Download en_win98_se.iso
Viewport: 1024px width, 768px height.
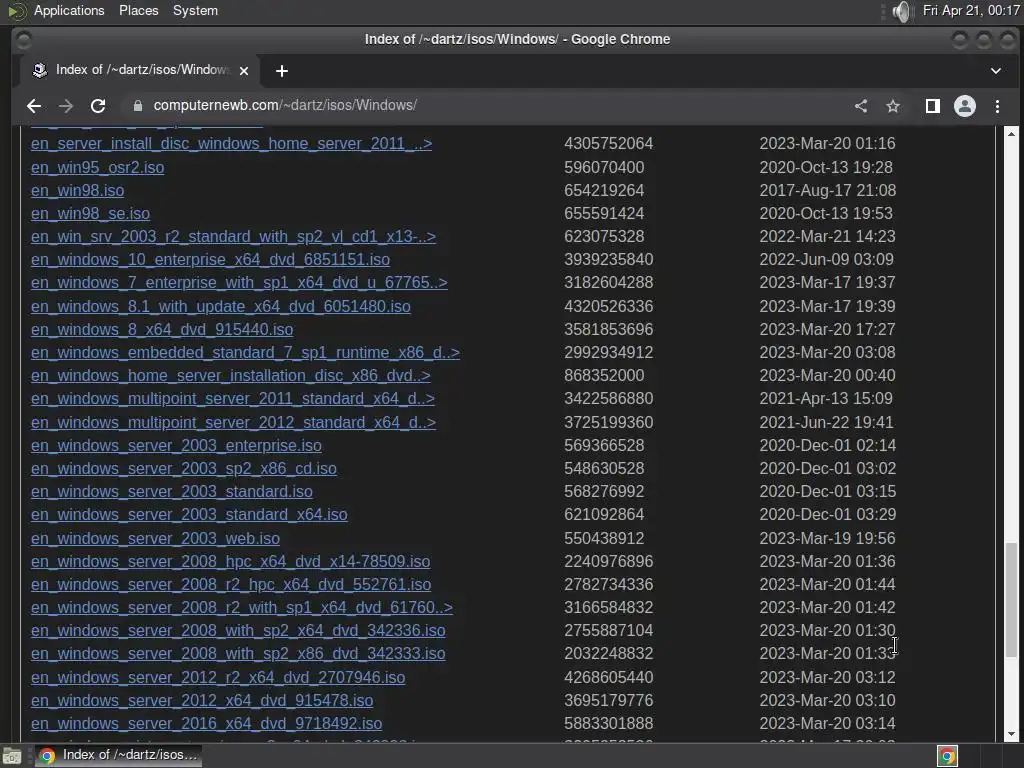tap(90, 214)
